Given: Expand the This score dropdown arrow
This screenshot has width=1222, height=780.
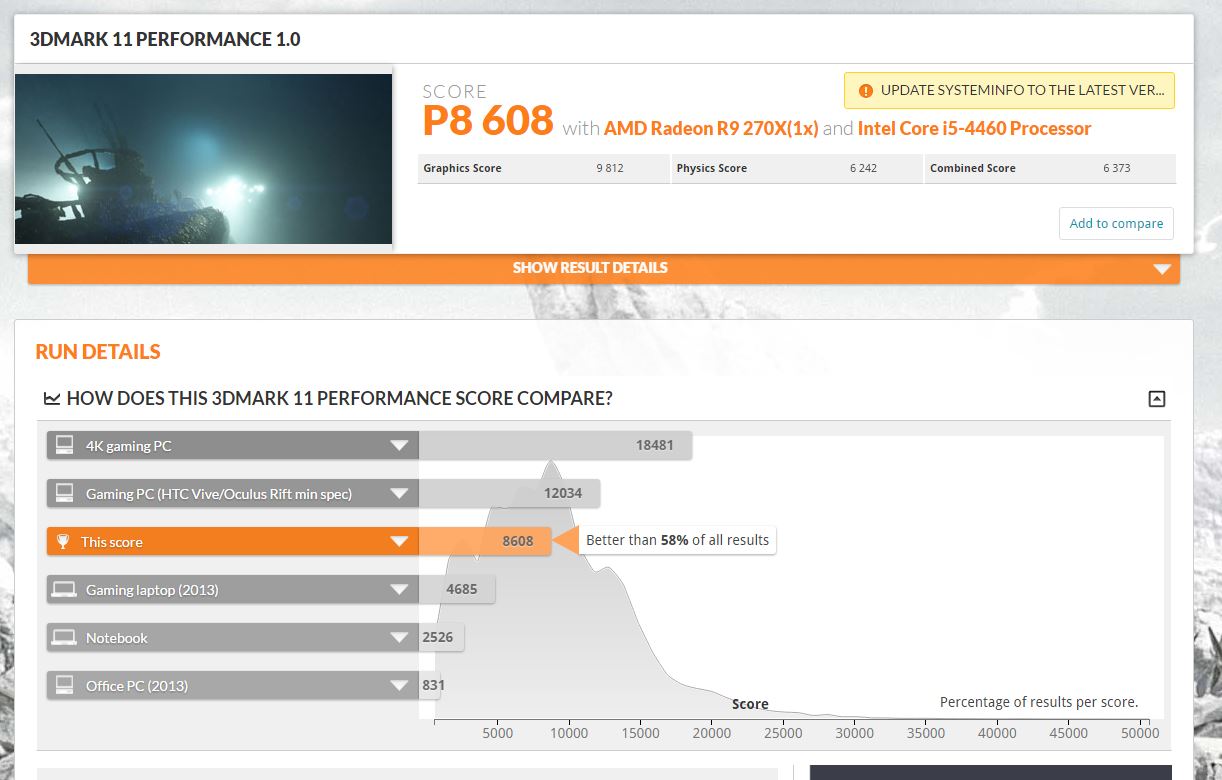Looking at the screenshot, I should [x=399, y=542].
